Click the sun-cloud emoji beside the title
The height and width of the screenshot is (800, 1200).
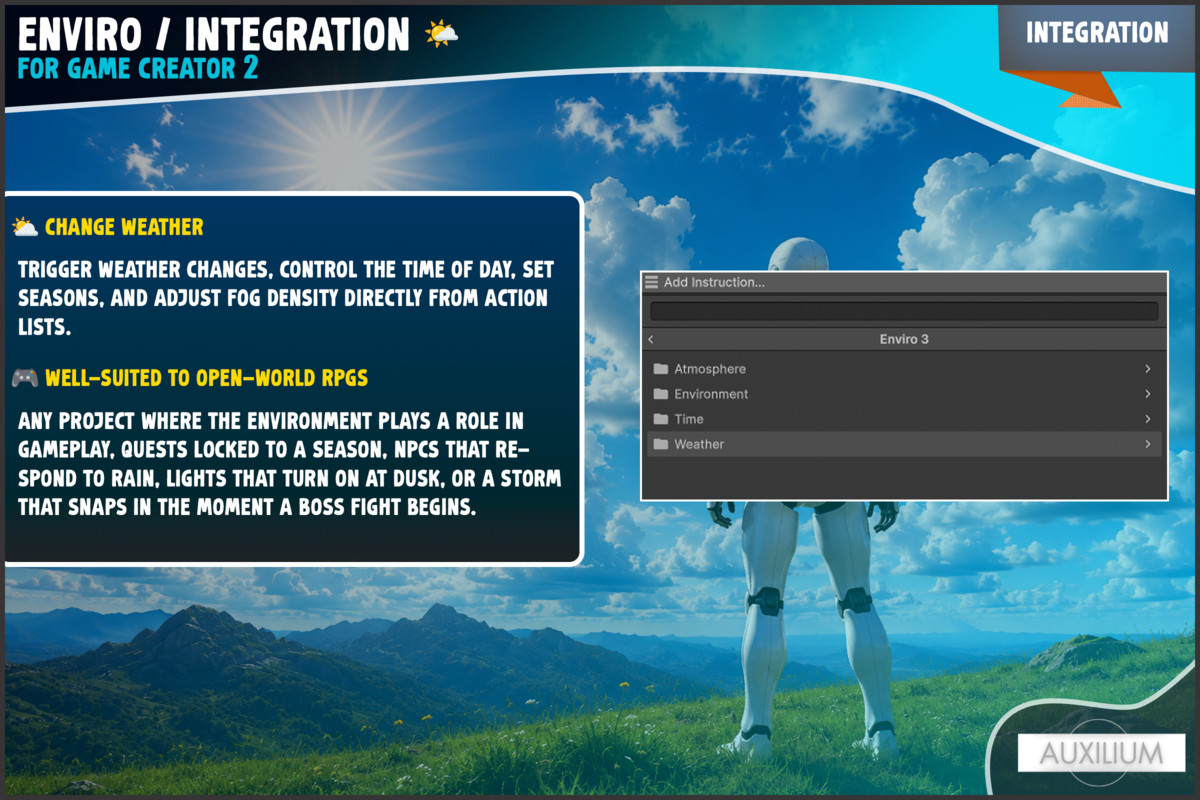pyautogui.click(x=441, y=34)
